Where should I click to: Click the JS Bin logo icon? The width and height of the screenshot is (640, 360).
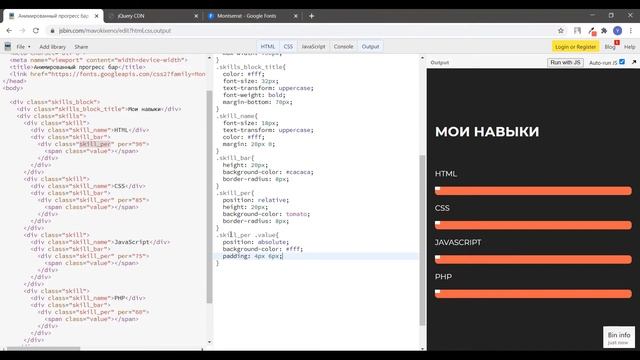click(8, 47)
